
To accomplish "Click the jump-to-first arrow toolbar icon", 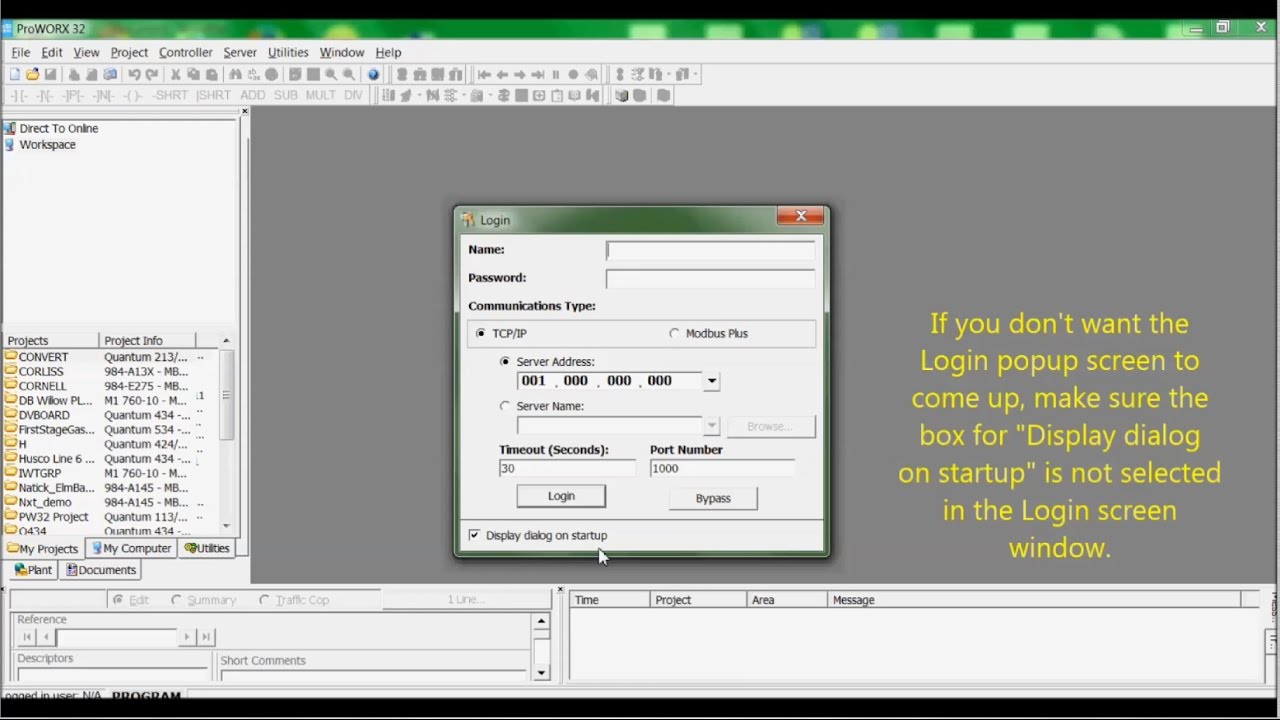I will pyautogui.click(x=484, y=74).
